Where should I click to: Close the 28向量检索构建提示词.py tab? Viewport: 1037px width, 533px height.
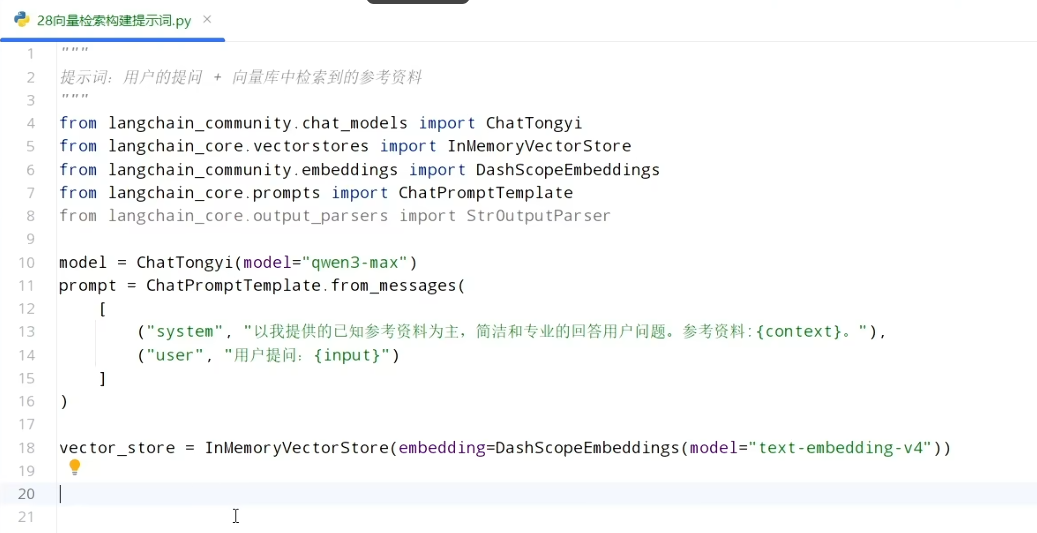[207, 20]
